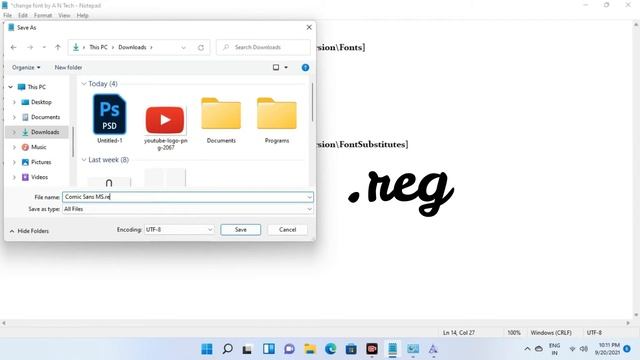Open Notepad View menu

64,16
